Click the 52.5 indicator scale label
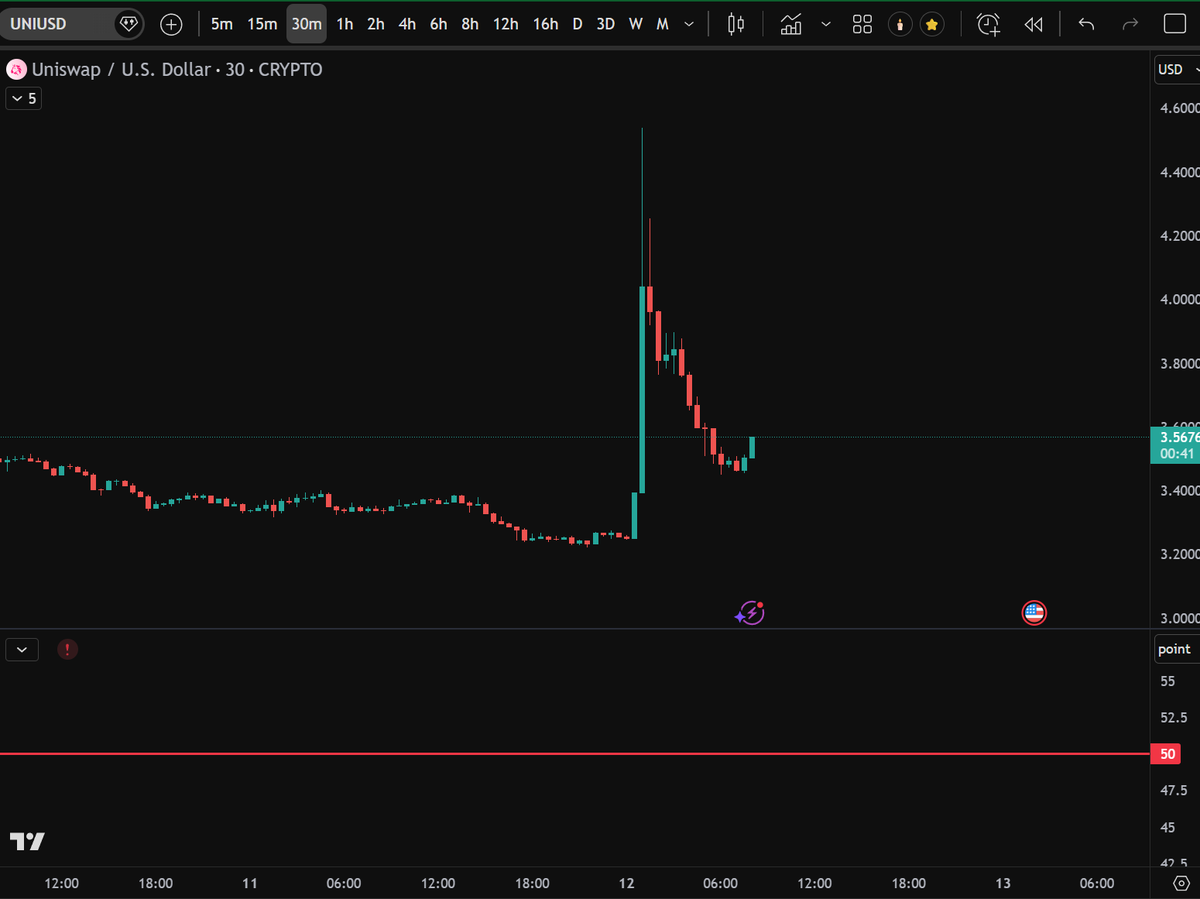The width and height of the screenshot is (1200, 899). (x=1172, y=718)
